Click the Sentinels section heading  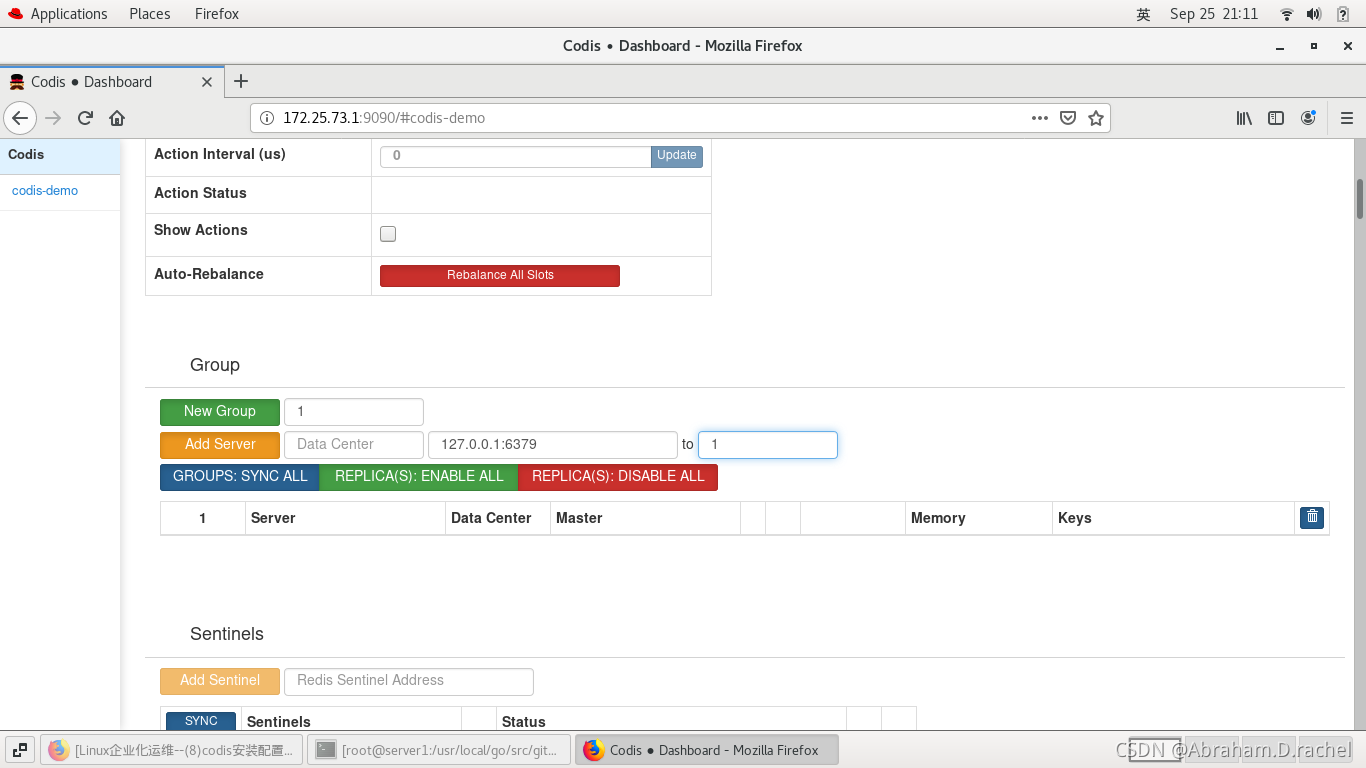227,634
